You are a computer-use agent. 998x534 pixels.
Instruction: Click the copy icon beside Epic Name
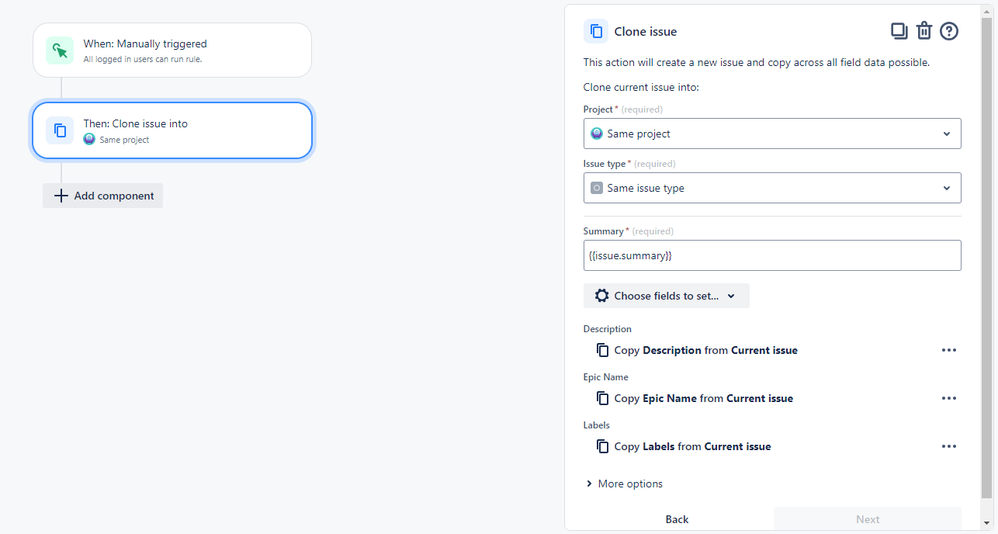pos(602,398)
